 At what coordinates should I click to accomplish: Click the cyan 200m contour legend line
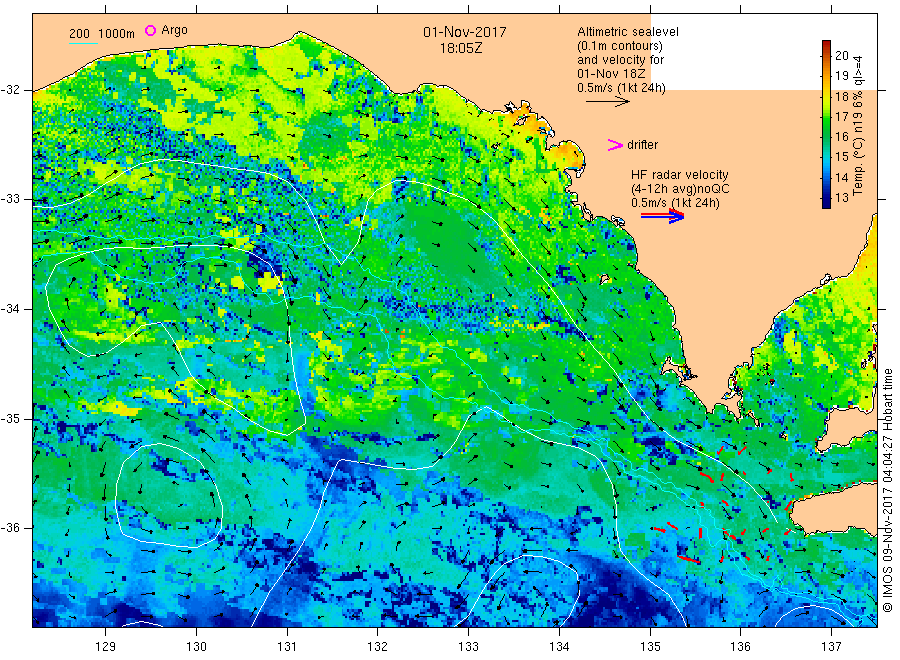click(x=83, y=42)
